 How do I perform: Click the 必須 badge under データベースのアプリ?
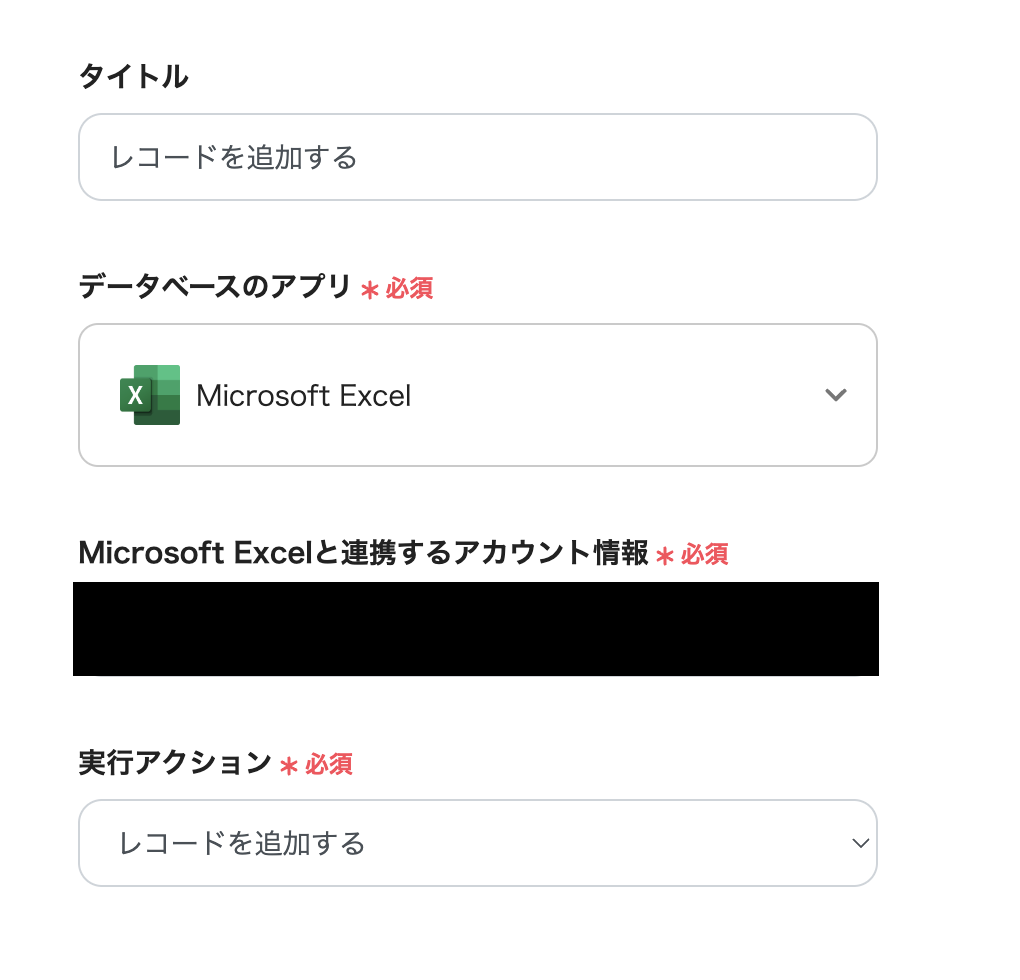(412, 289)
